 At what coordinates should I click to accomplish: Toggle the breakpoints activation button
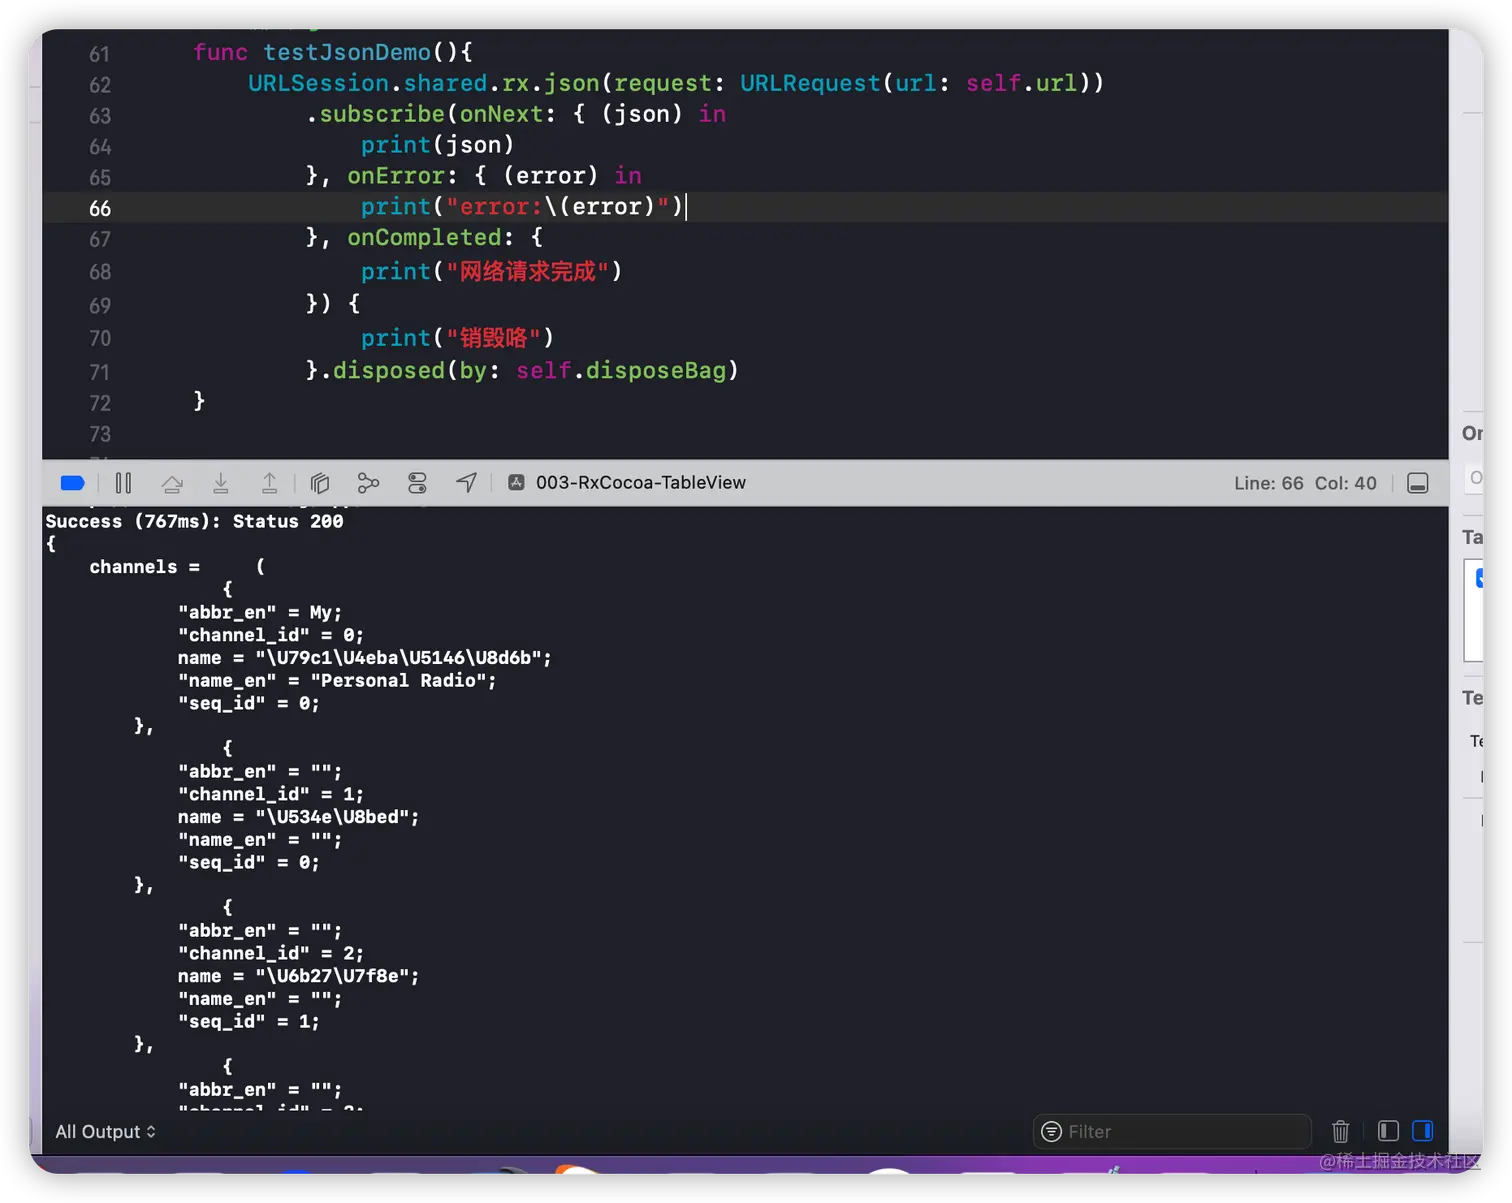click(72, 483)
